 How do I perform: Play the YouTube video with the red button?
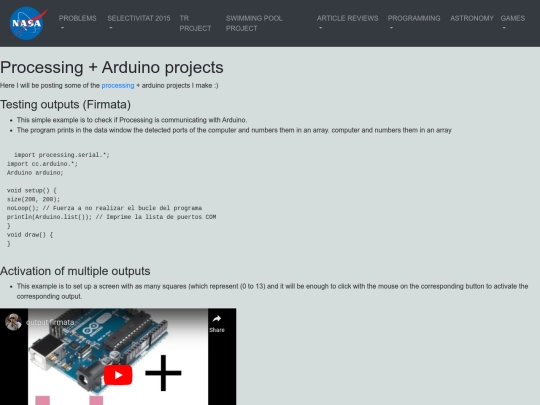[x=118, y=375]
